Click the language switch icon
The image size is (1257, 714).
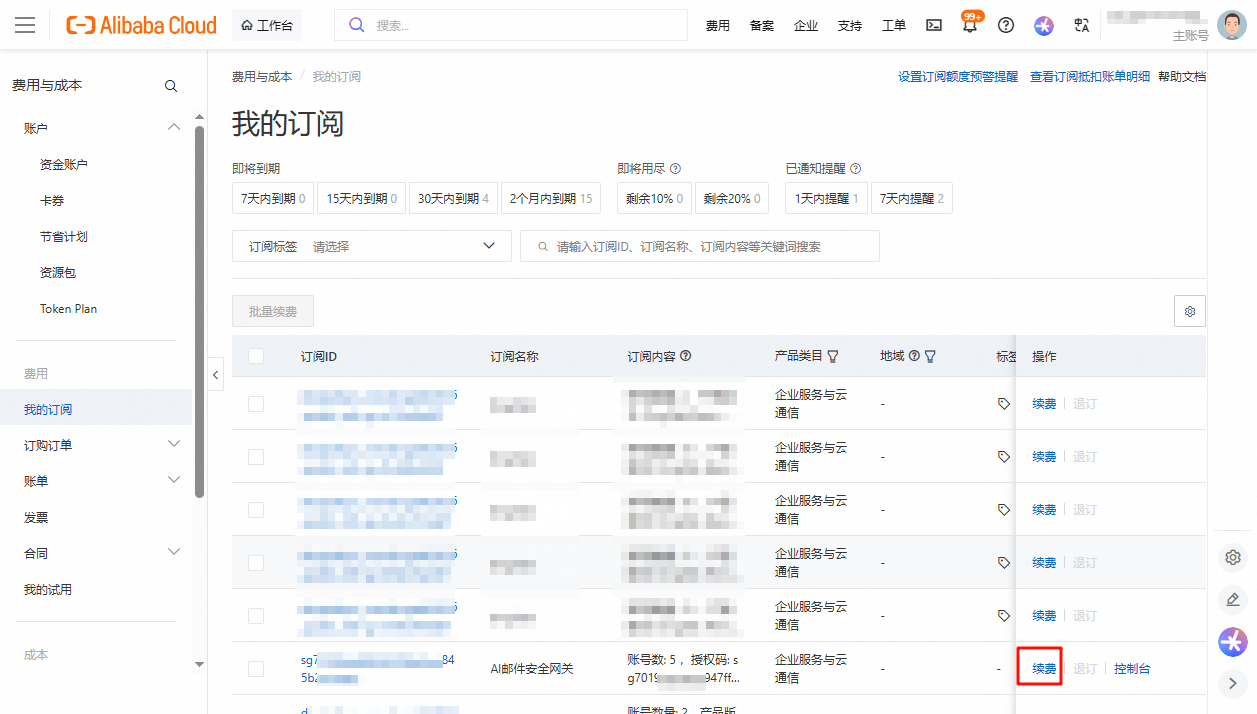point(1081,26)
